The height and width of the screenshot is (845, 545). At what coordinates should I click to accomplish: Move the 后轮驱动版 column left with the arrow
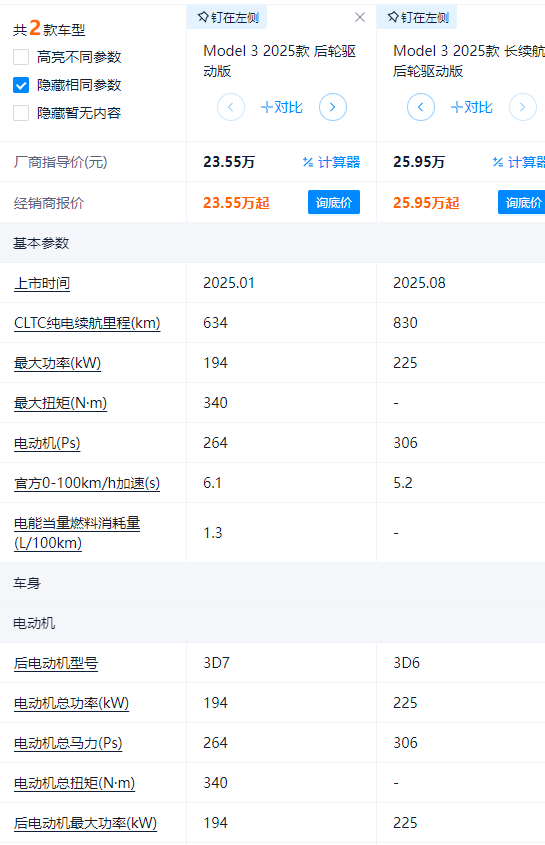[231, 107]
